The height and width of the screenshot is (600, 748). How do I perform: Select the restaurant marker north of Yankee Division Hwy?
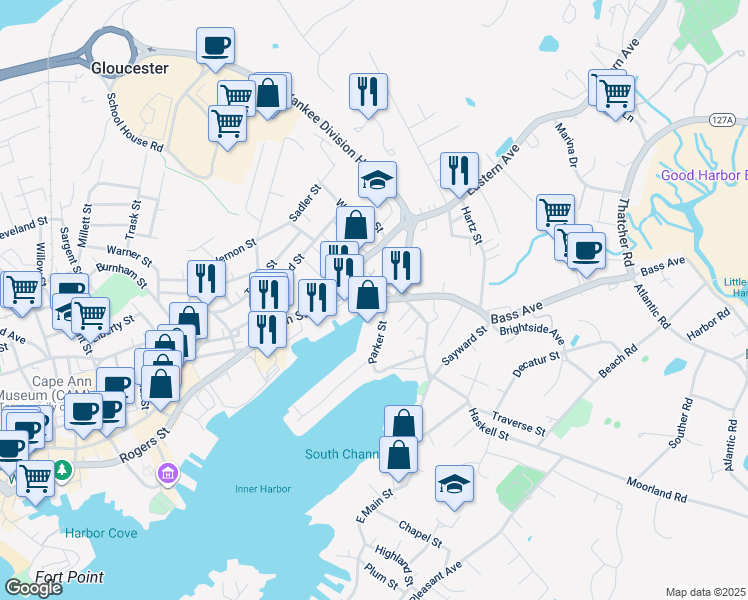coord(368,92)
